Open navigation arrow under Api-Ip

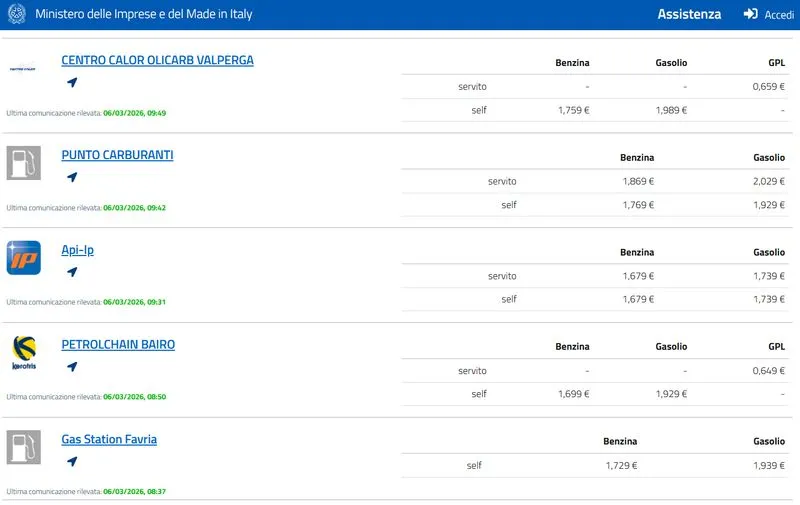pos(72,272)
